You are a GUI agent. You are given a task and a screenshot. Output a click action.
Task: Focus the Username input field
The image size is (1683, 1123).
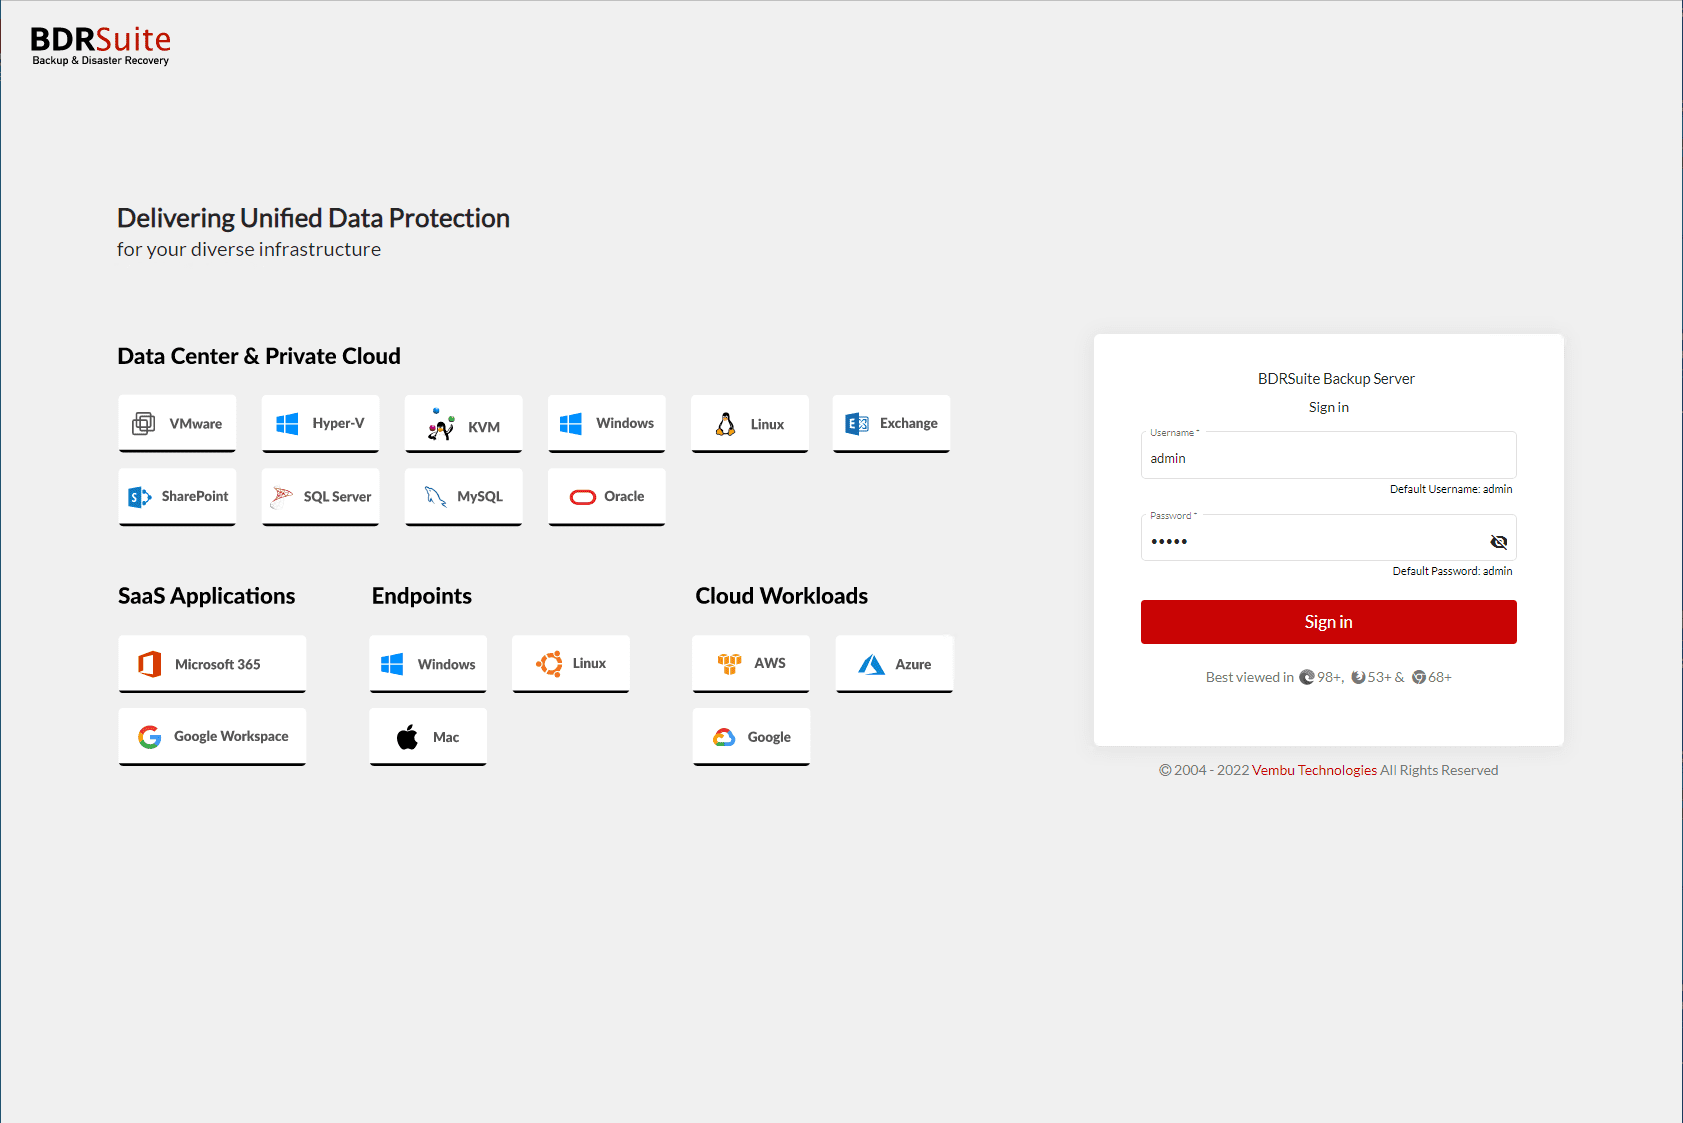[1328, 456]
